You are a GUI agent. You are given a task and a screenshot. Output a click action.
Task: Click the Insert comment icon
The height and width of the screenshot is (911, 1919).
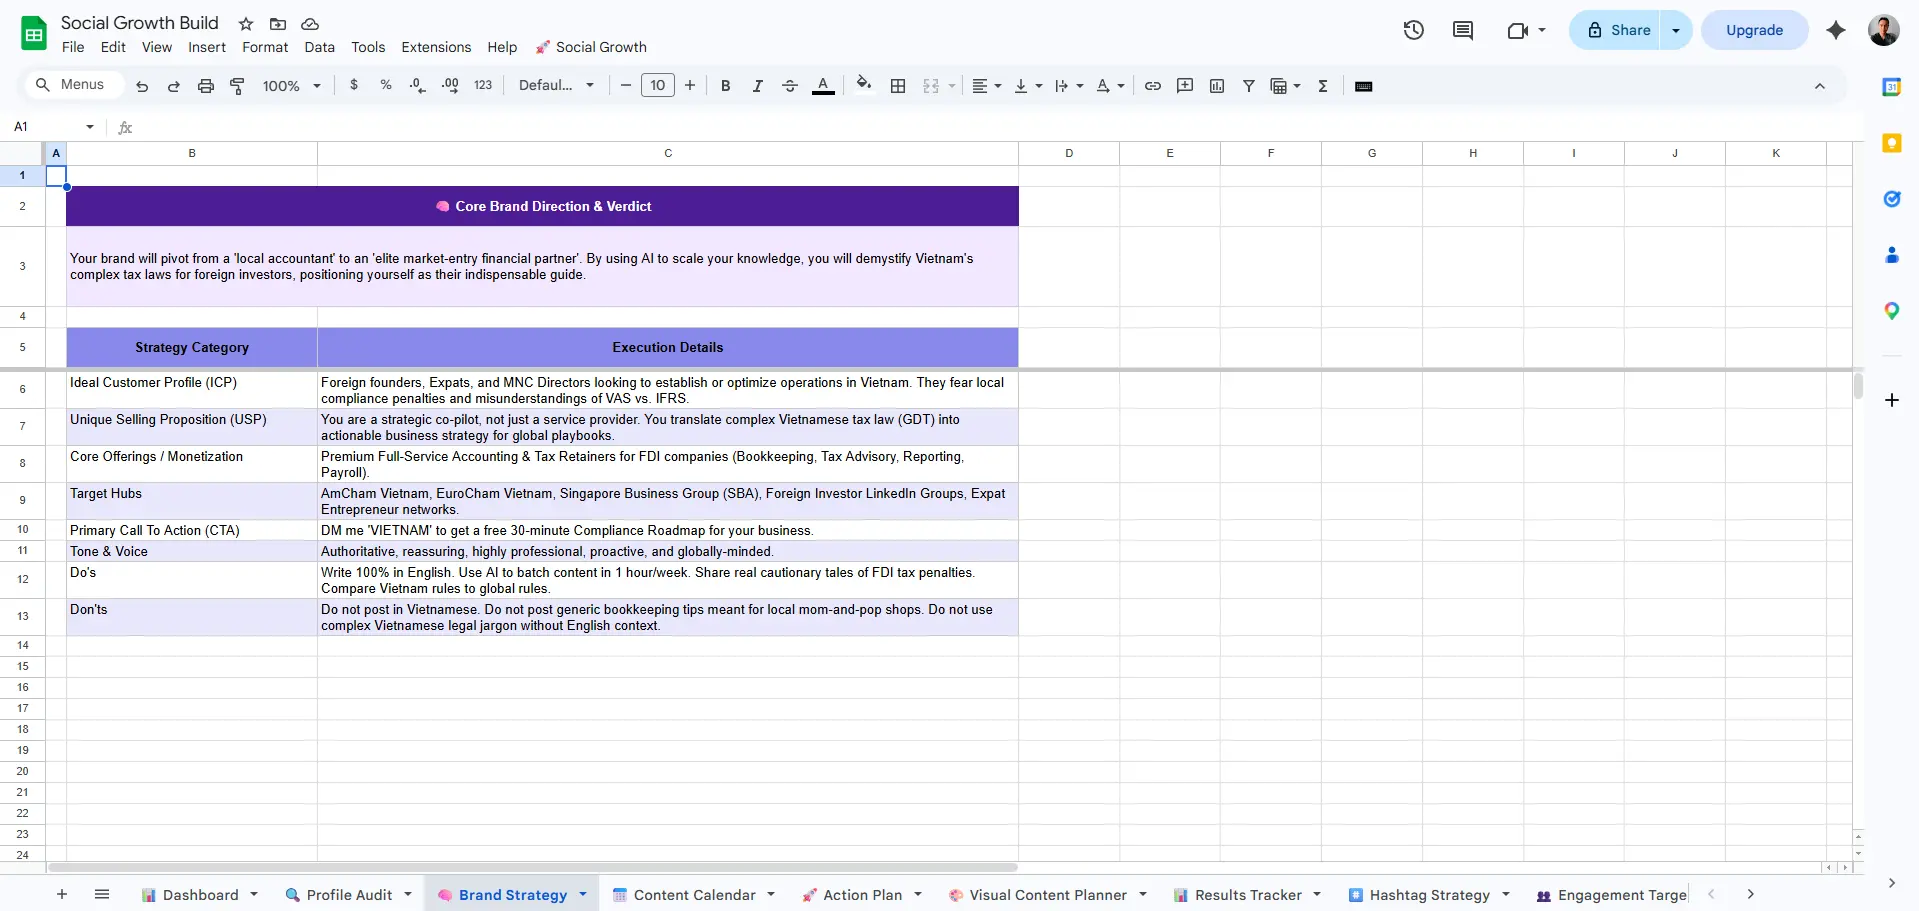pos(1185,86)
